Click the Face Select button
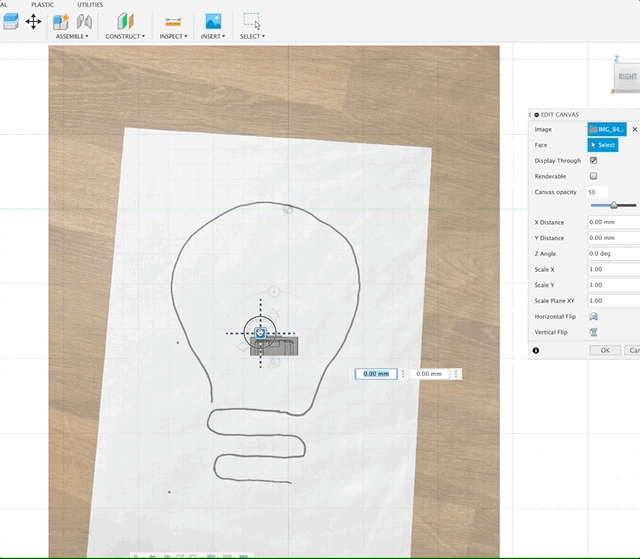 click(x=603, y=145)
